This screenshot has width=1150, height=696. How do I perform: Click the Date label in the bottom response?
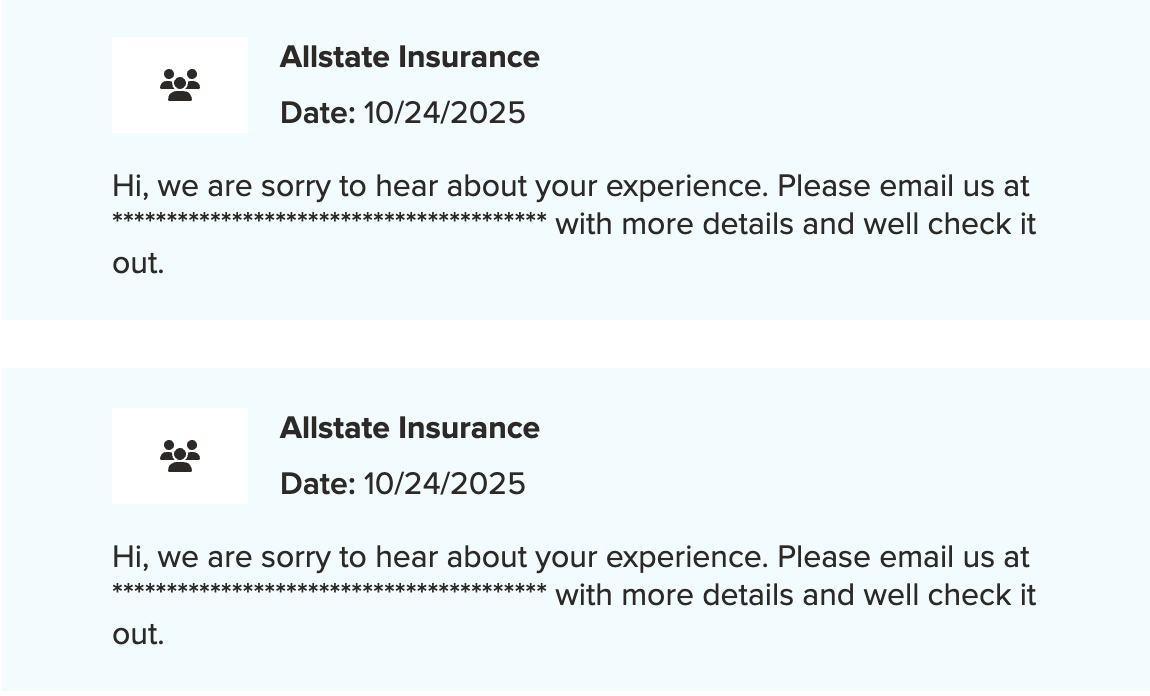pyautogui.click(x=317, y=484)
